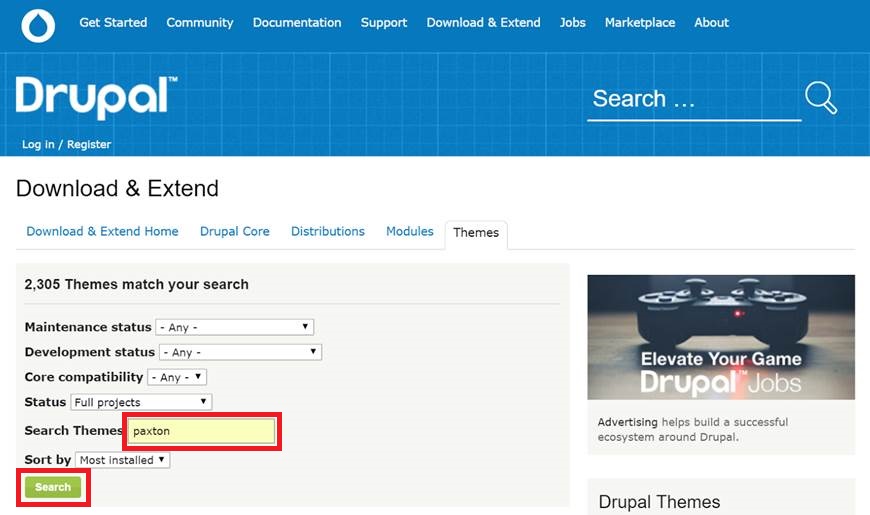This screenshot has width=870, height=515.
Task: Open Jobs in top navigation
Action: tap(573, 23)
